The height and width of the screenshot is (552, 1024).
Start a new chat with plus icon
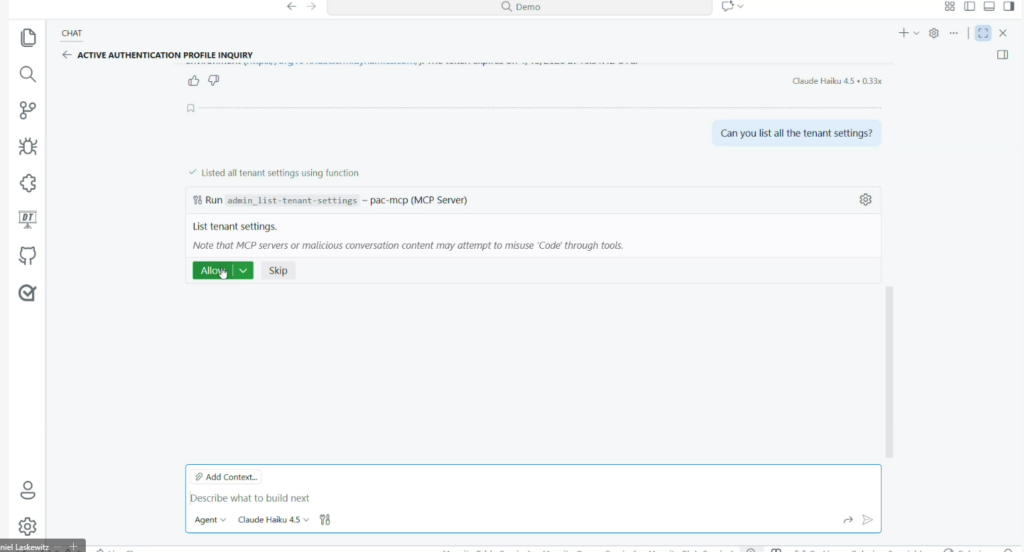pos(903,33)
